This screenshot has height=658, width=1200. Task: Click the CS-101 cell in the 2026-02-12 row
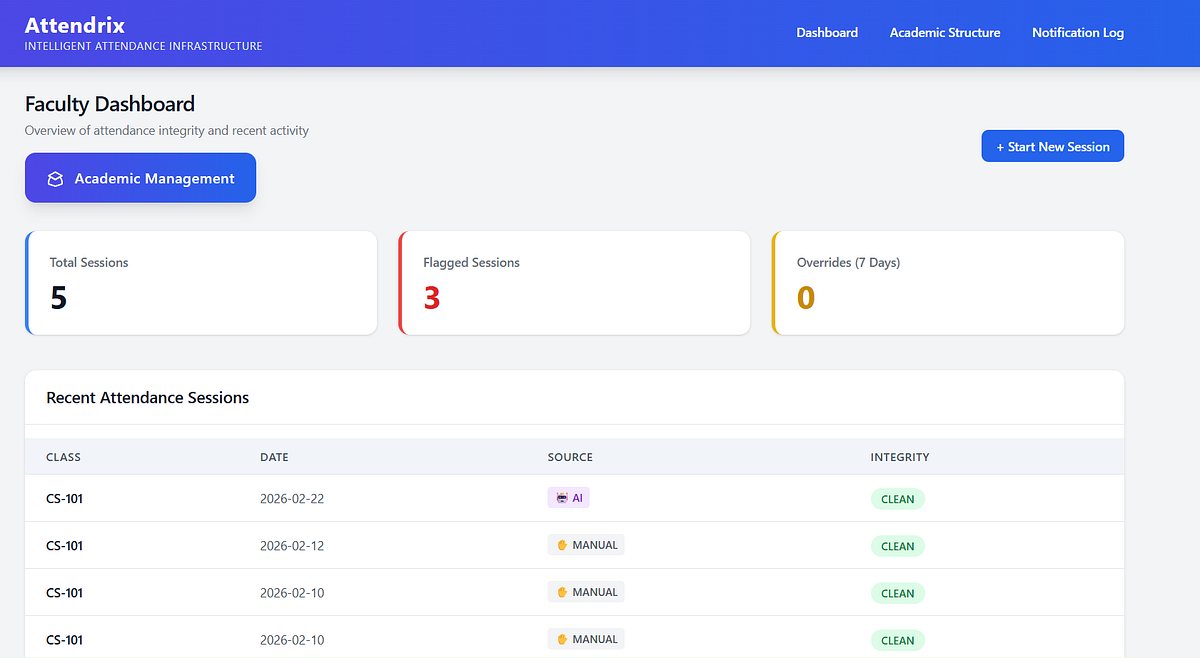coord(64,546)
